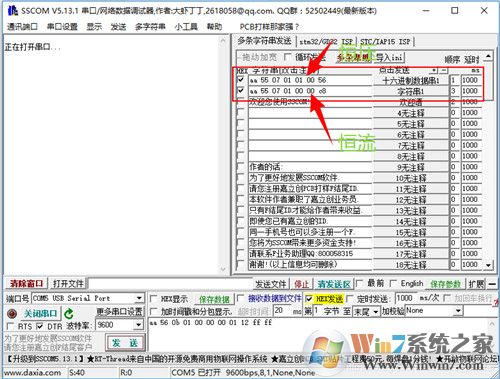
Task: Click the 停止 button
Action: point(301,284)
